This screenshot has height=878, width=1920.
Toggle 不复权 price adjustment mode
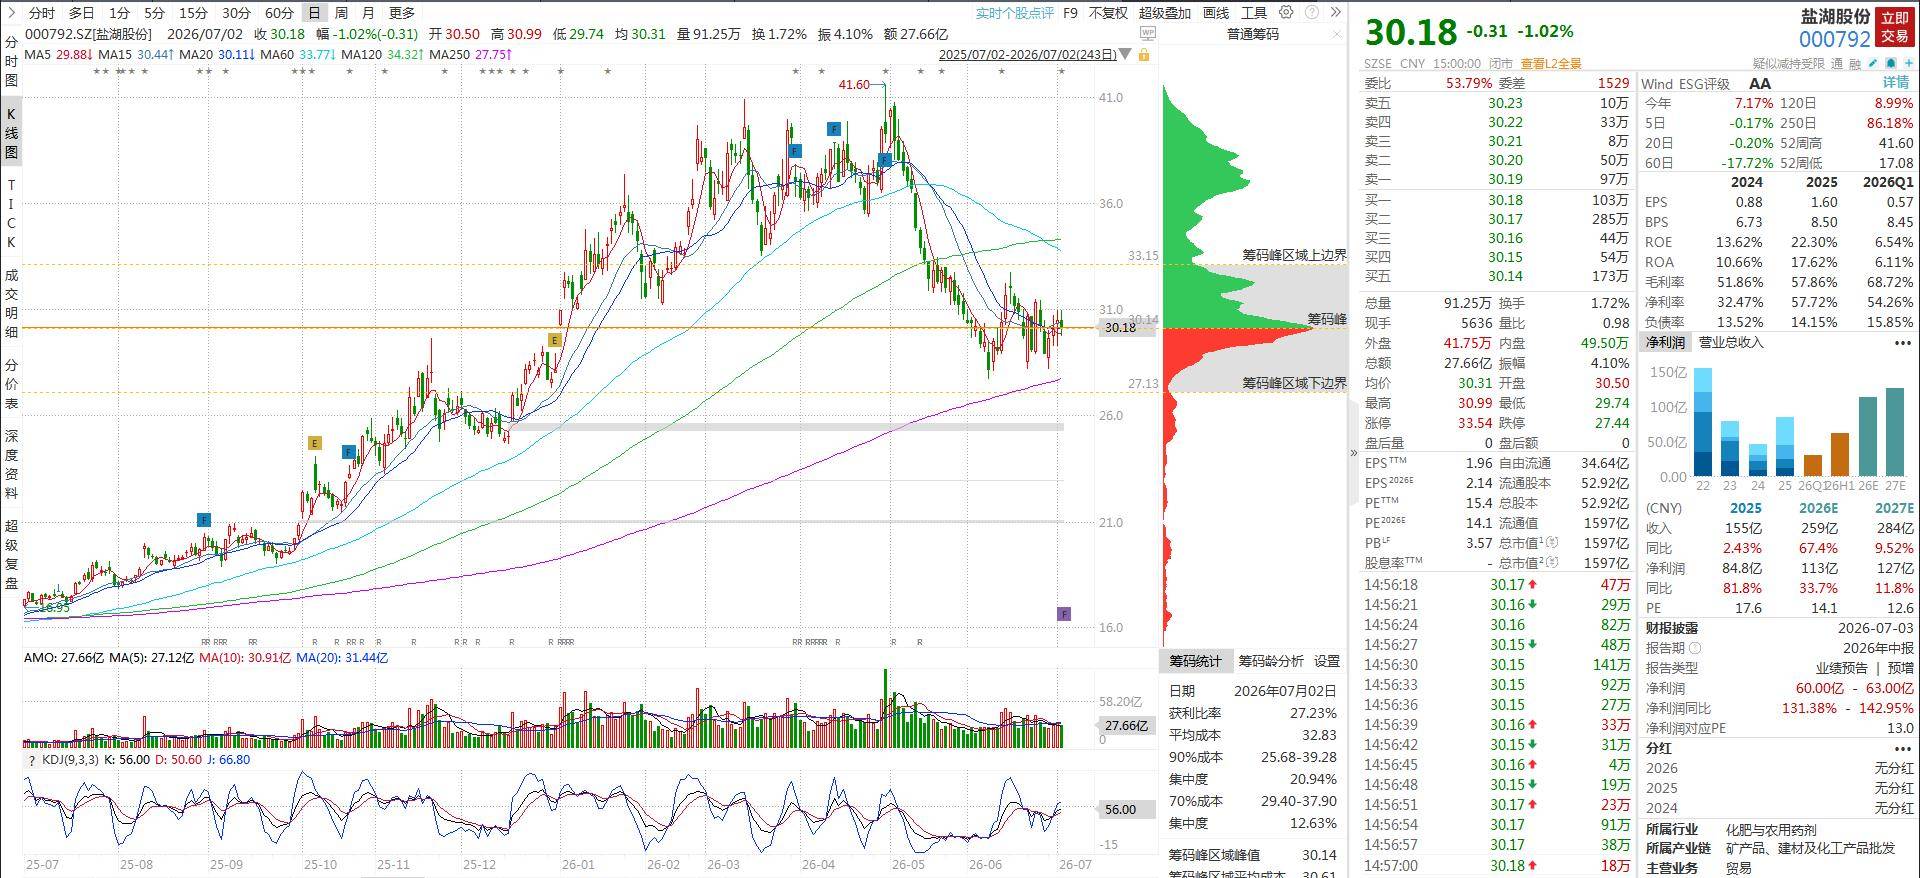pyautogui.click(x=1108, y=13)
